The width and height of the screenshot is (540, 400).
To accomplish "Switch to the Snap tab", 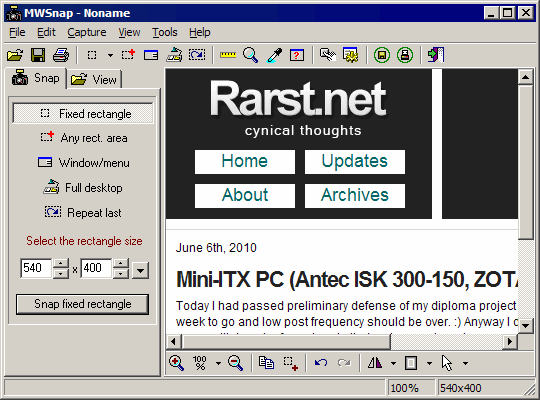I will pos(35,78).
